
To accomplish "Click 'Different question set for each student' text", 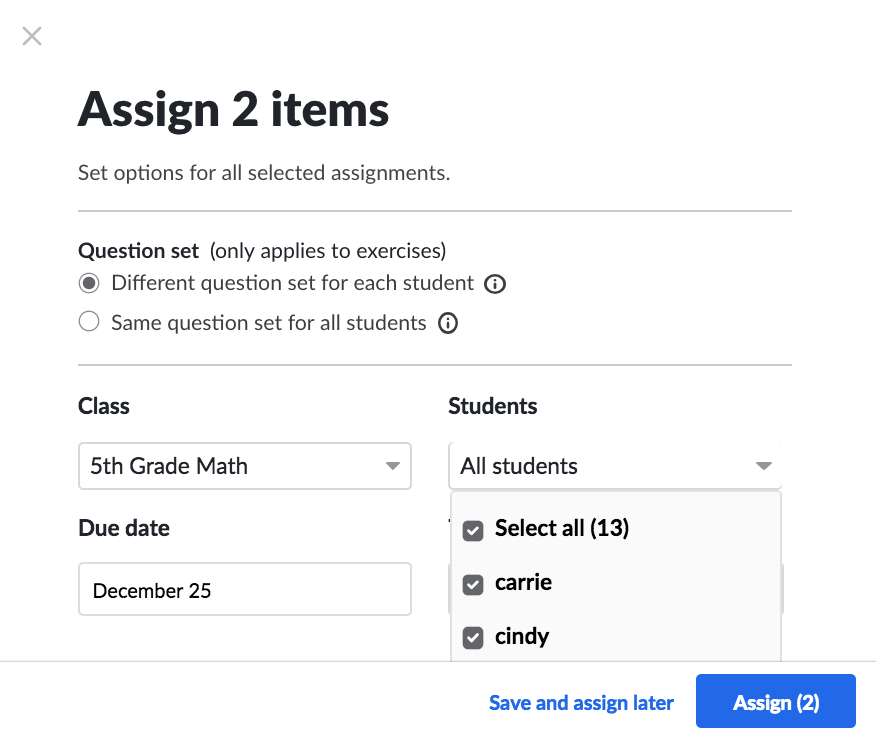I will [292, 283].
